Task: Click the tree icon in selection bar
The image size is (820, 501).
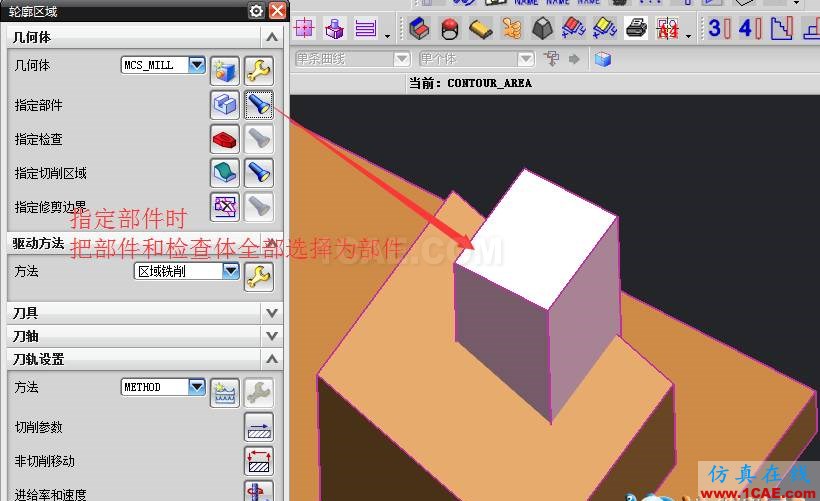Action: (x=551, y=59)
